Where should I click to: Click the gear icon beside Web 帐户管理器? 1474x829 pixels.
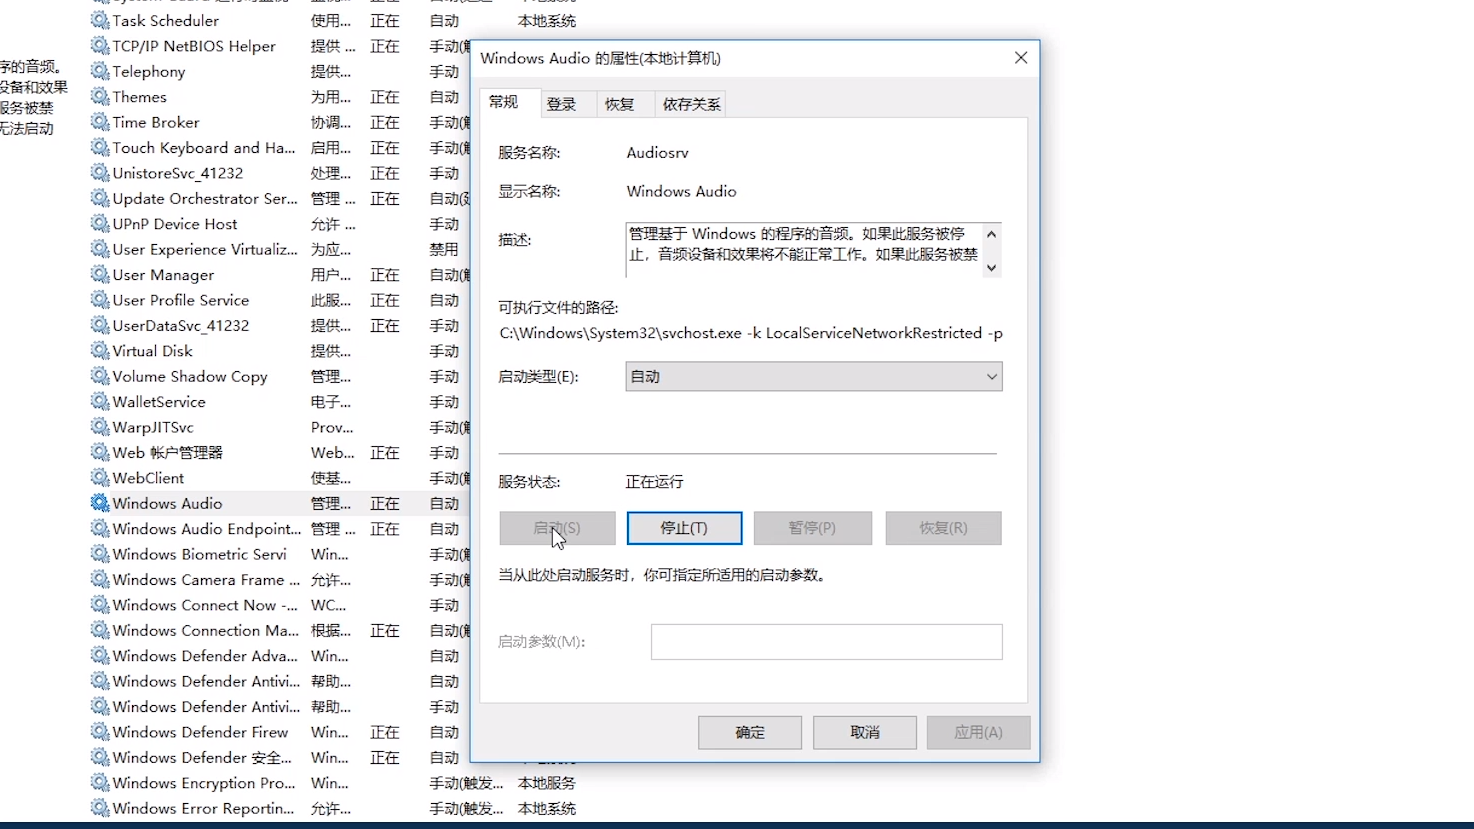pyautogui.click(x=100, y=452)
